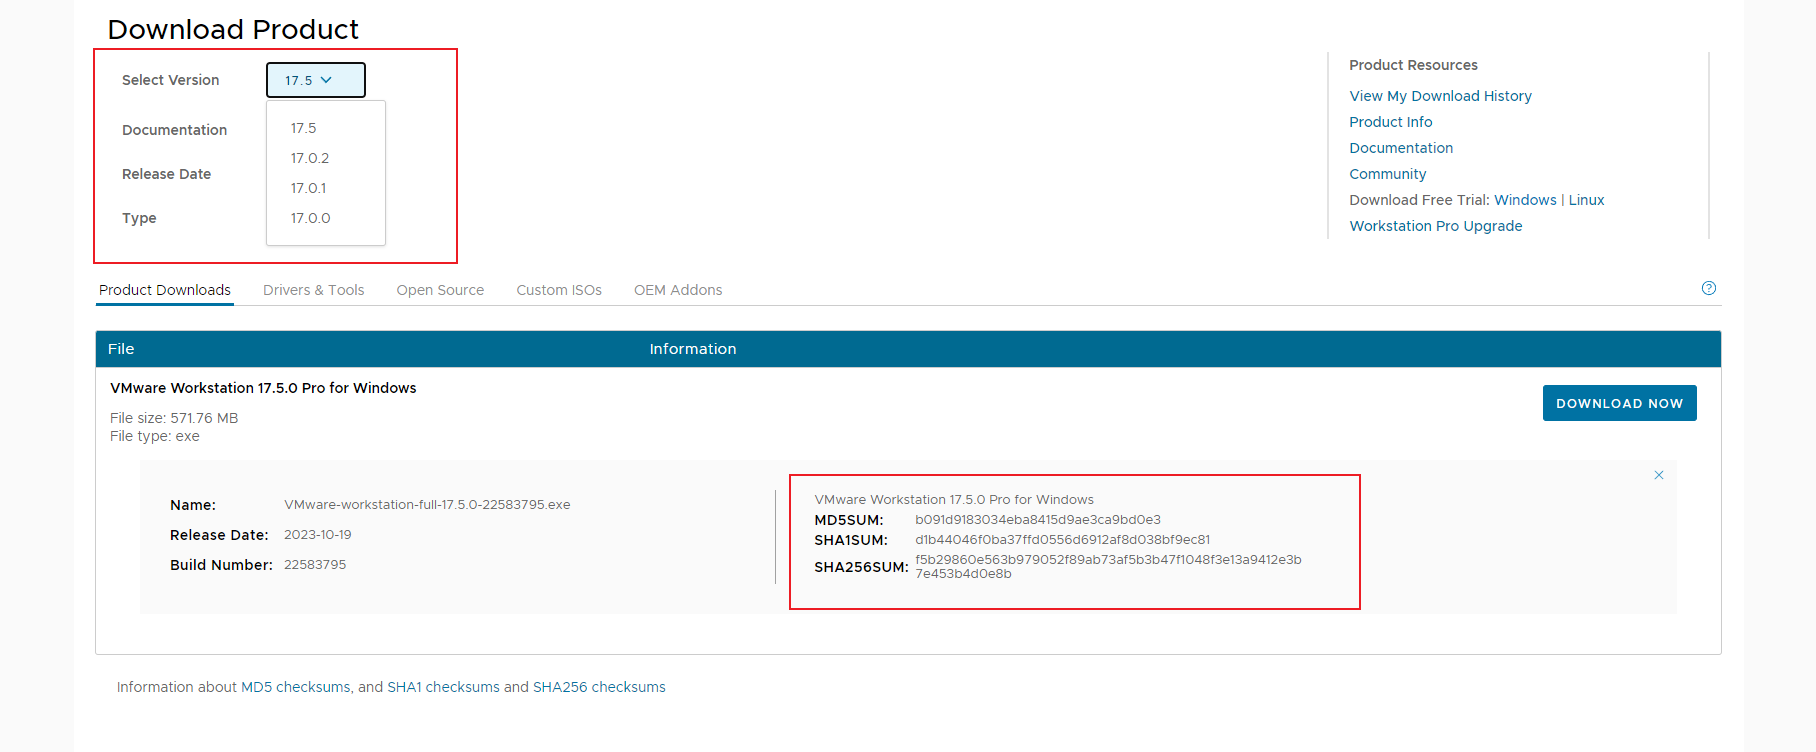Open the SHA256 checksums information link
The width and height of the screenshot is (1816, 752).
pyautogui.click(x=599, y=687)
